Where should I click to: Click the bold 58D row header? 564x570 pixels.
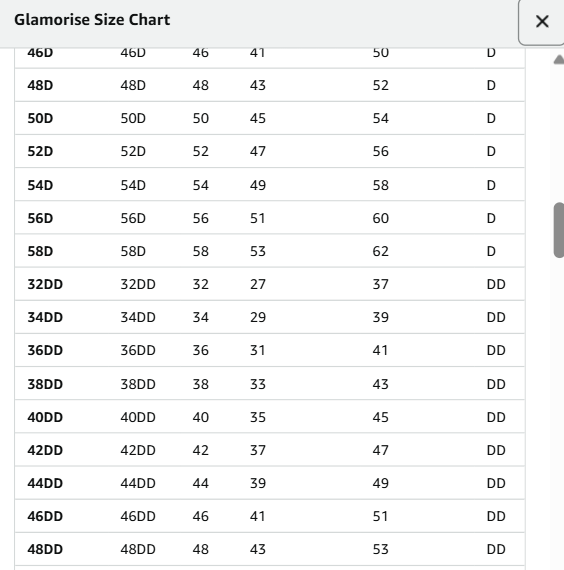click(40, 252)
